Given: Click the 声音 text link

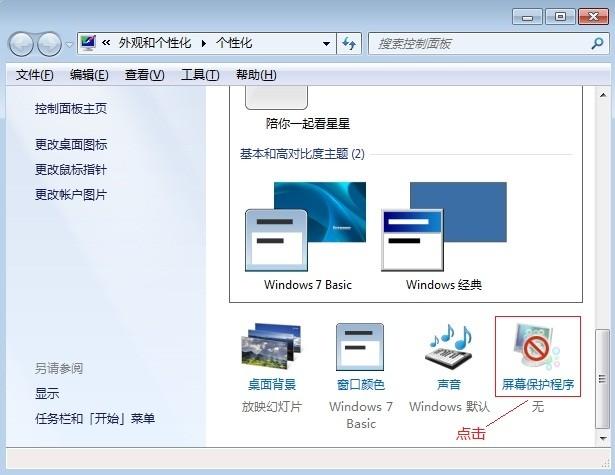Looking at the screenshot, I should [x=449, y=384].
